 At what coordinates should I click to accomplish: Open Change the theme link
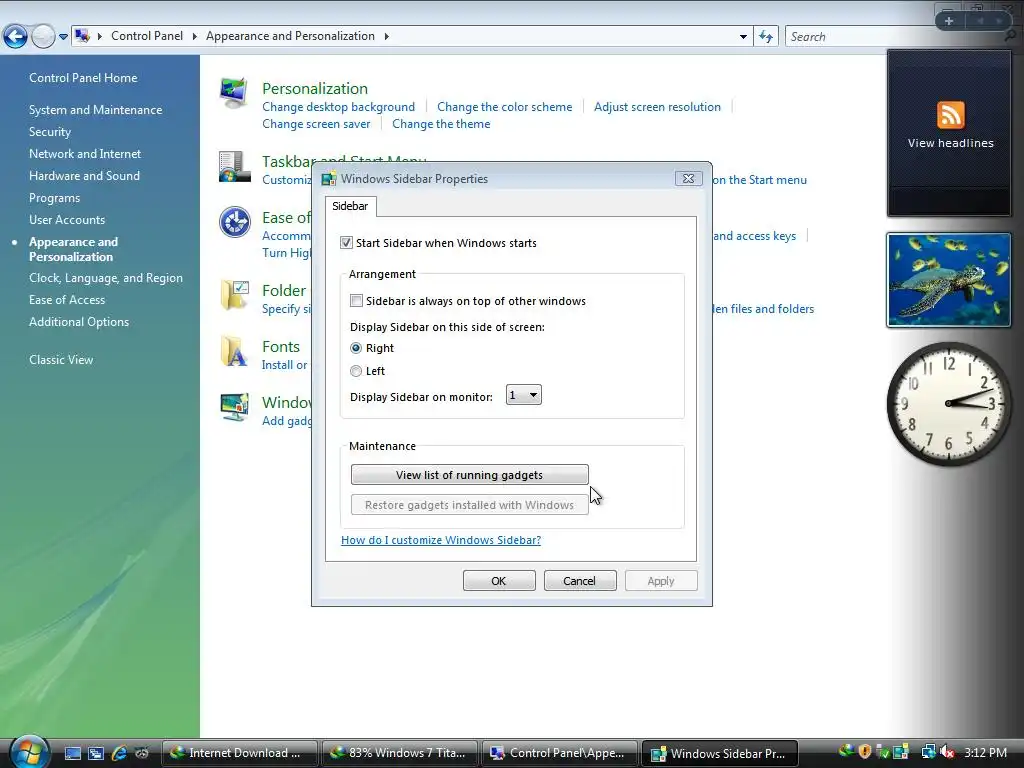coord(441,123)
